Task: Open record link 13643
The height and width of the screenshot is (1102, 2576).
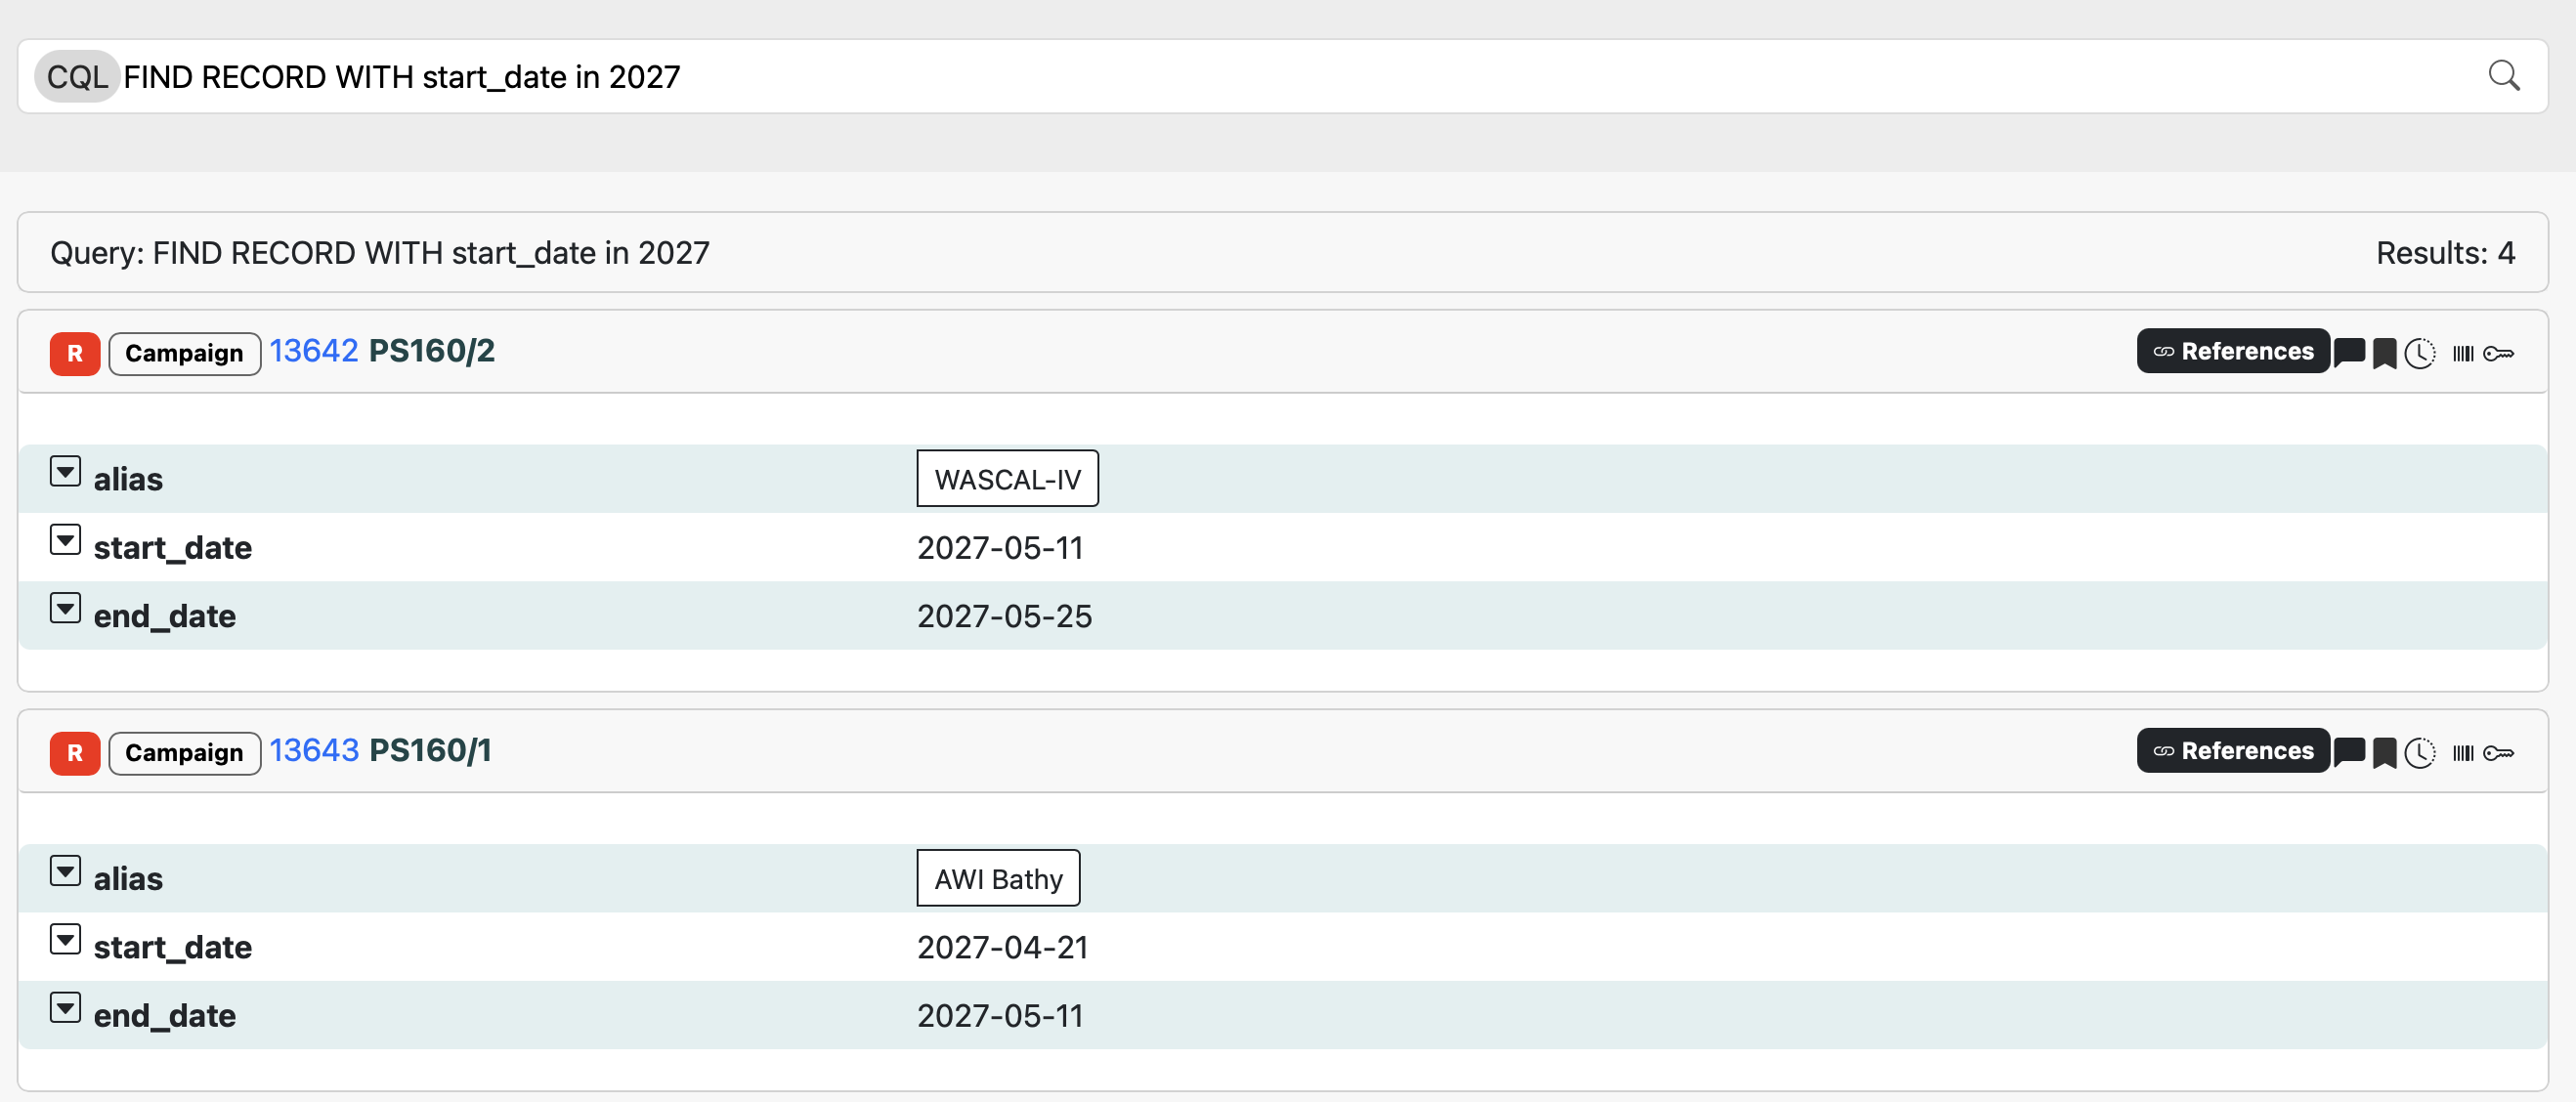Action: (x=313, y=750)
